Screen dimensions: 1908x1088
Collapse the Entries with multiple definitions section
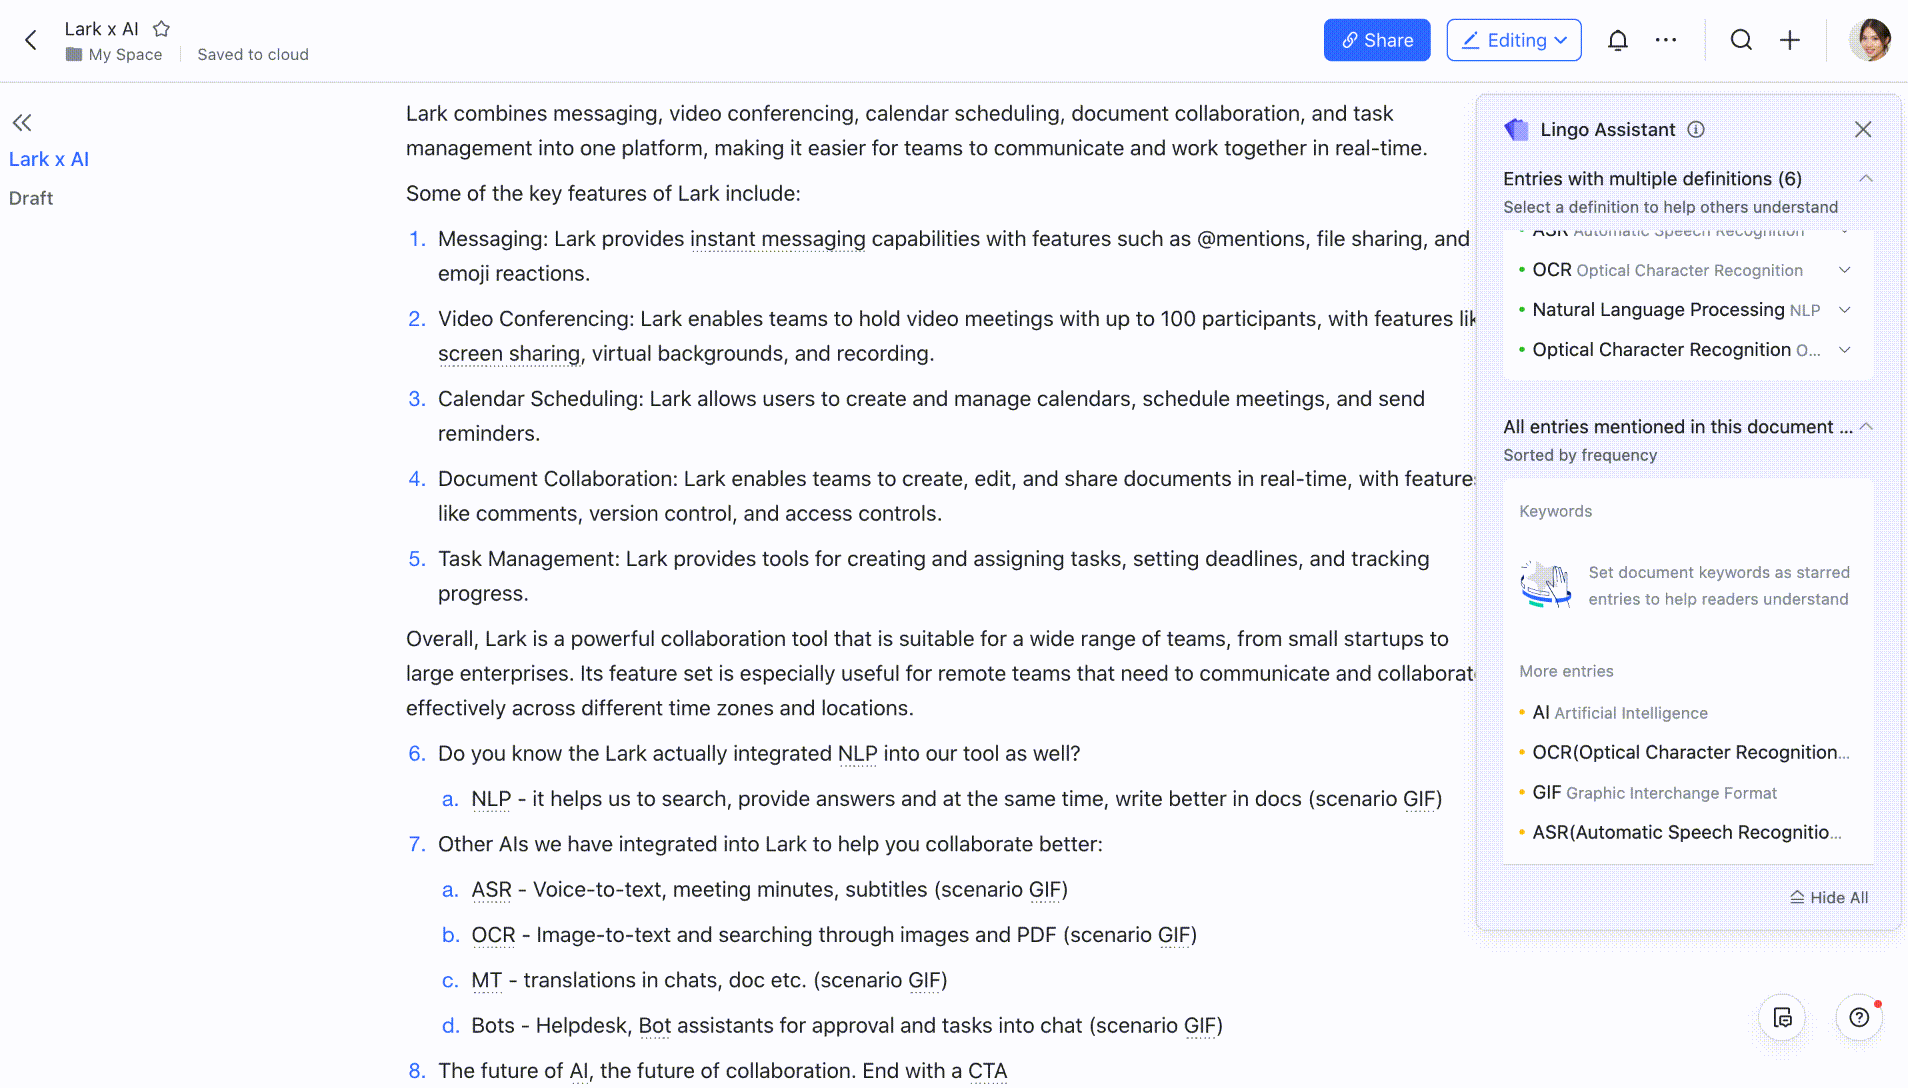coord(1867,178)
